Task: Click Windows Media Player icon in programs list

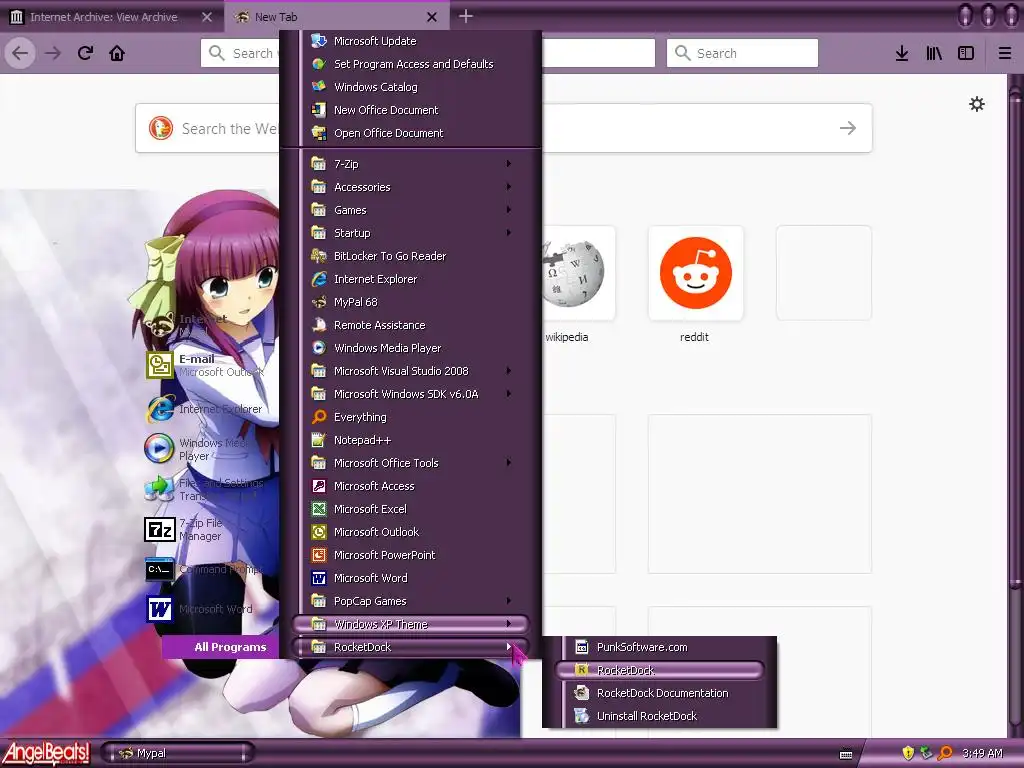Action: [319, 348]
